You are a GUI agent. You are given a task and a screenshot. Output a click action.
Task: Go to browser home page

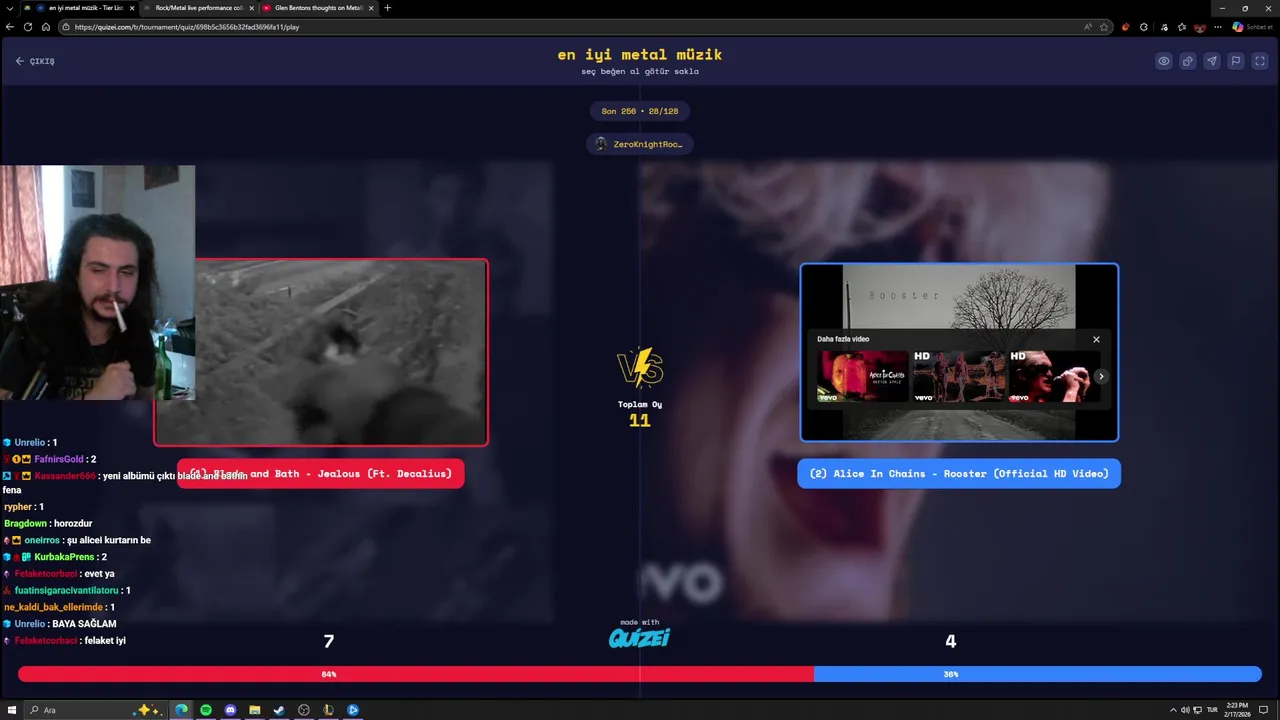(46, 27)
